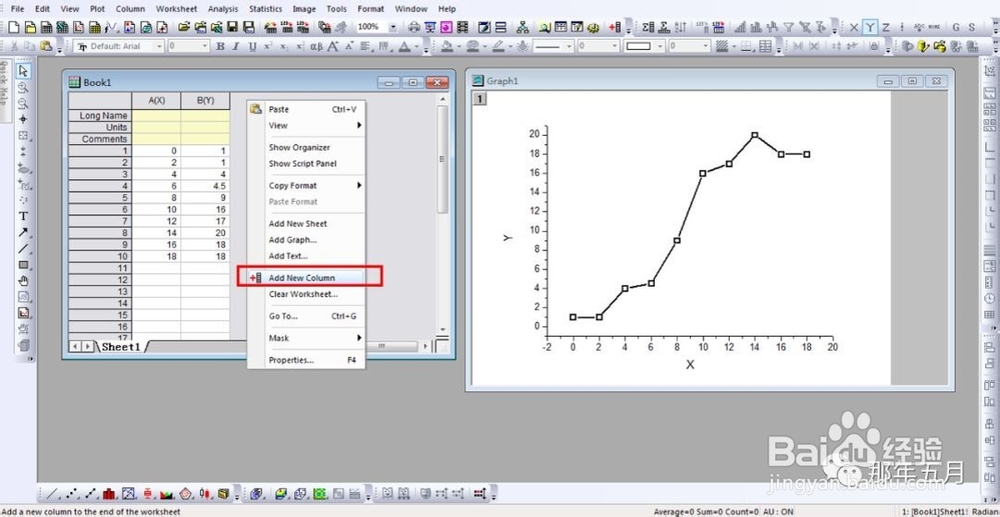Click the B(Y) column header
Image resolution: width=1000 pixels, height=517 pixels.
tap(205, 101)
